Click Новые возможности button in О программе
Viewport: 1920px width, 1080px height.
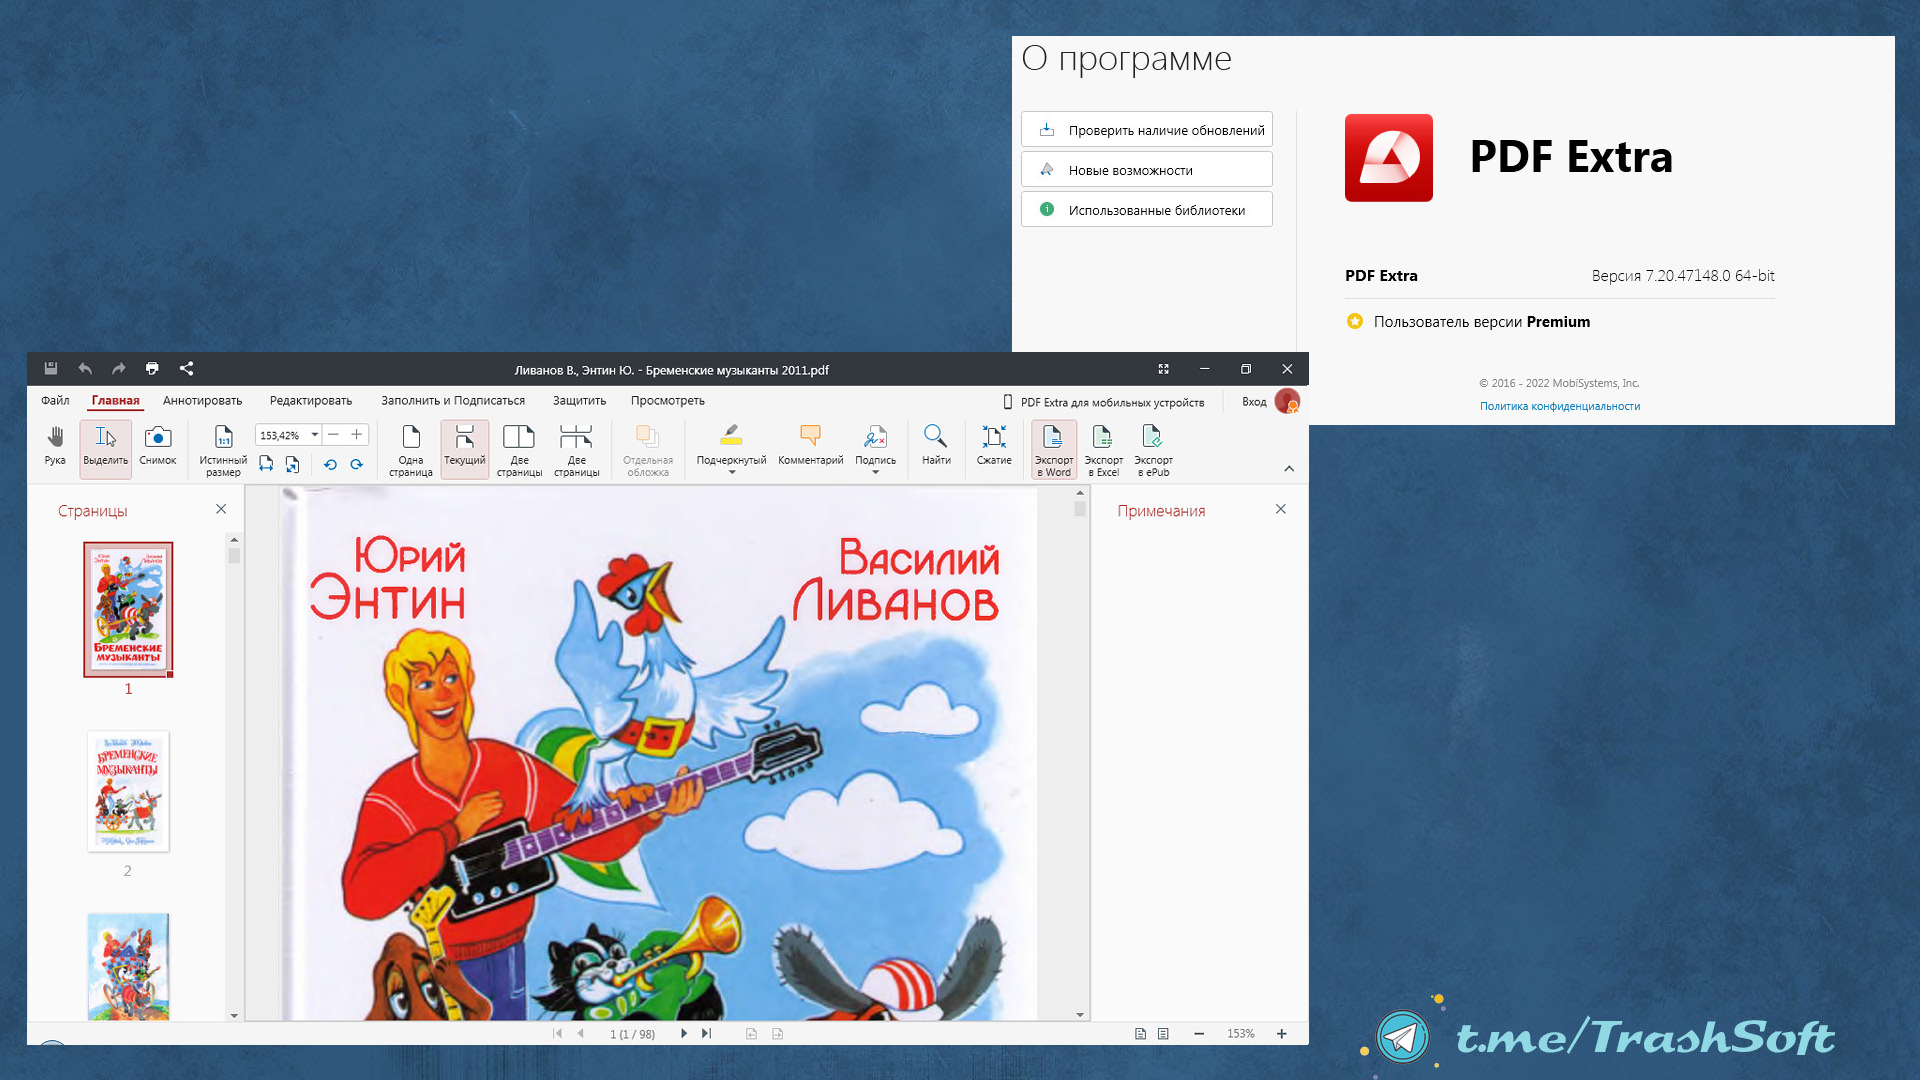point(1147,169)
